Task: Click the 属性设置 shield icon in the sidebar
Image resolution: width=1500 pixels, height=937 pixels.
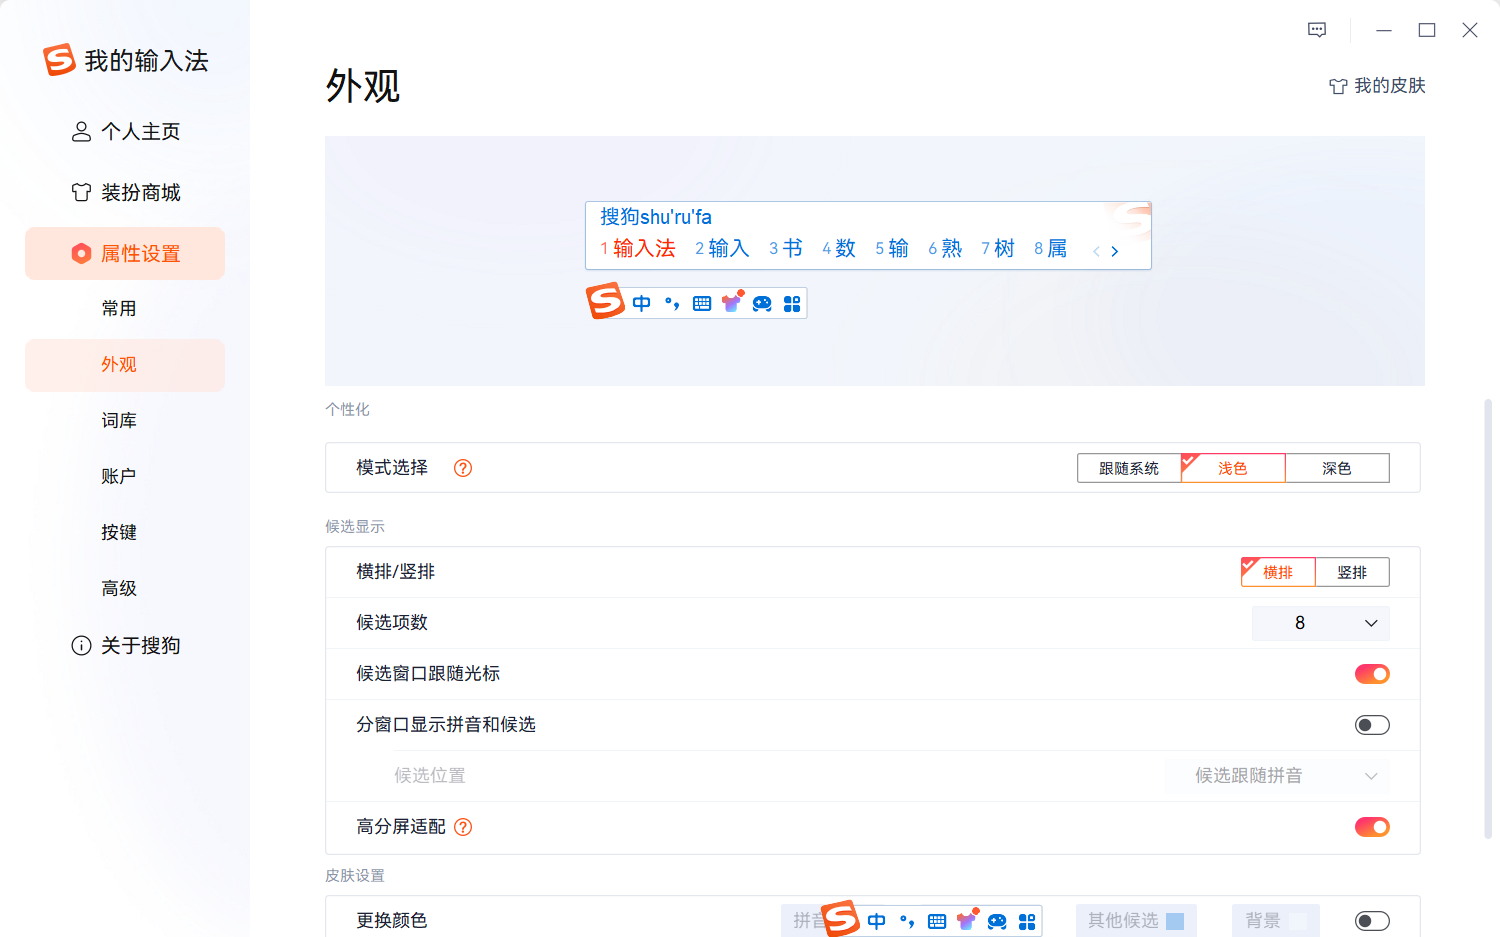Action: tap(82, 253)
